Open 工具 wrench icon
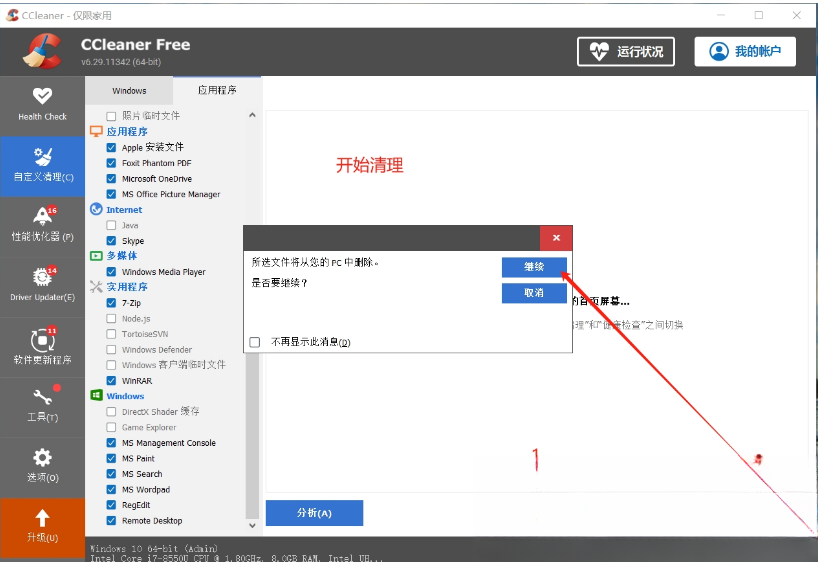818x562 pixels. (x=42, y=398)
